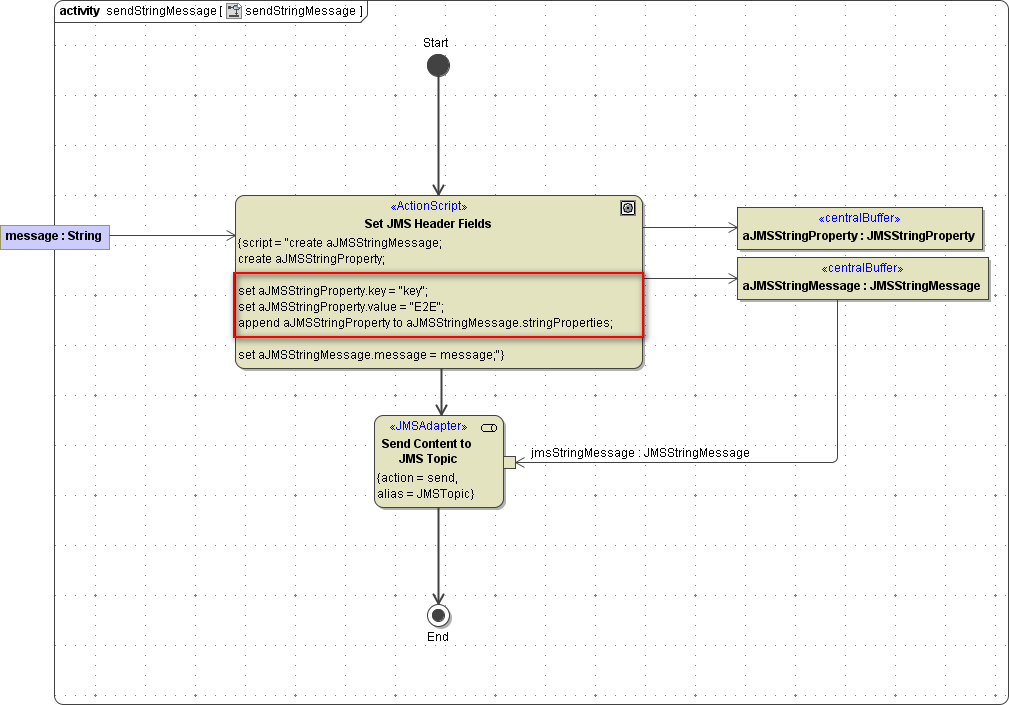The height and width of the screenshot is (705, 1009).
Task: Click the «JMSAdapter» stereotype label
Action: 427,426
